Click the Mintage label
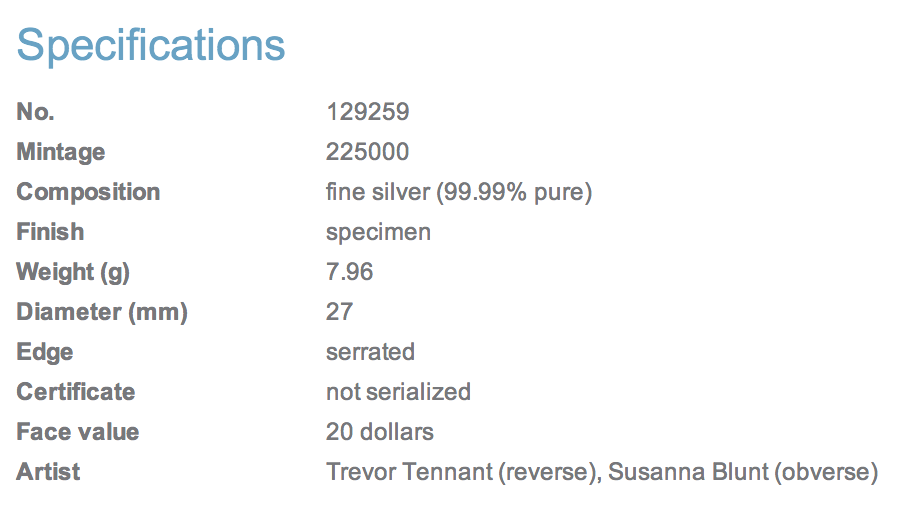914x514 pixels. [x=61, y=152]
